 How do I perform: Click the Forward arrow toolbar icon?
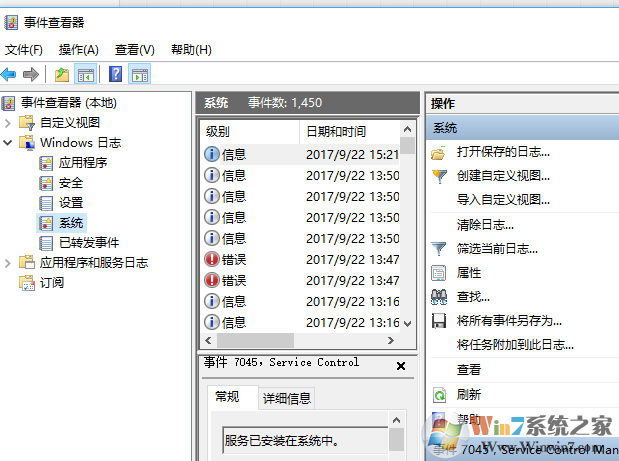point(31,74)
